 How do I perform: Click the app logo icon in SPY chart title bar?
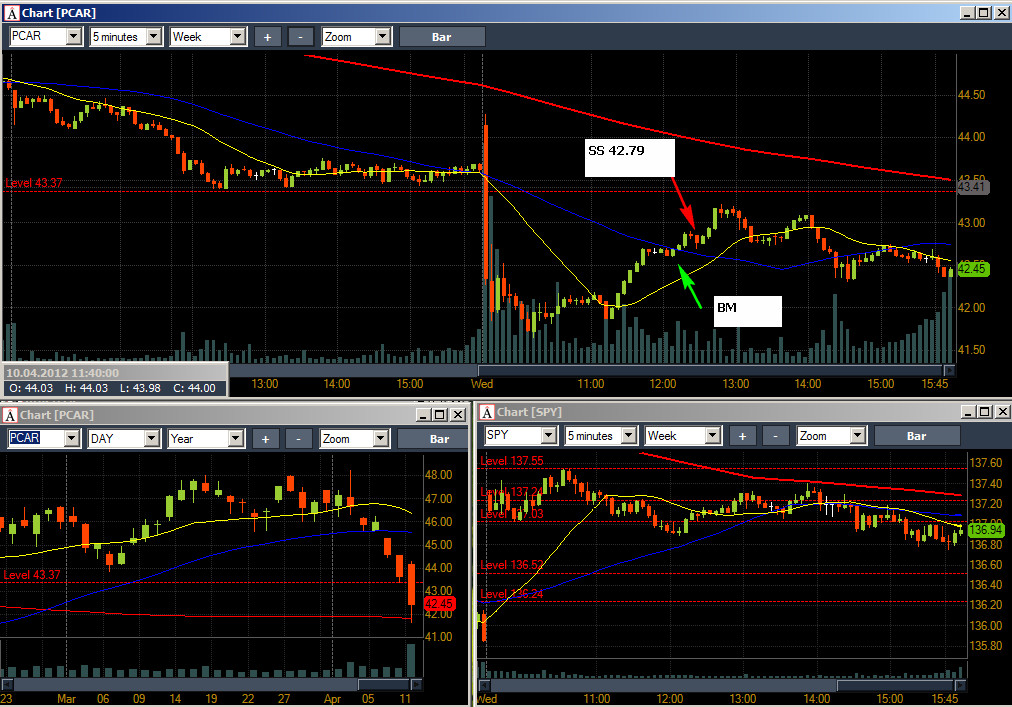point(487,412)
